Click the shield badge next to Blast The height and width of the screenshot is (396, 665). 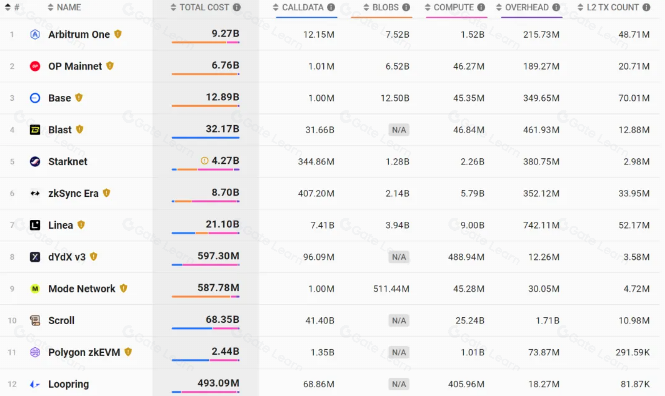[79, 129]
